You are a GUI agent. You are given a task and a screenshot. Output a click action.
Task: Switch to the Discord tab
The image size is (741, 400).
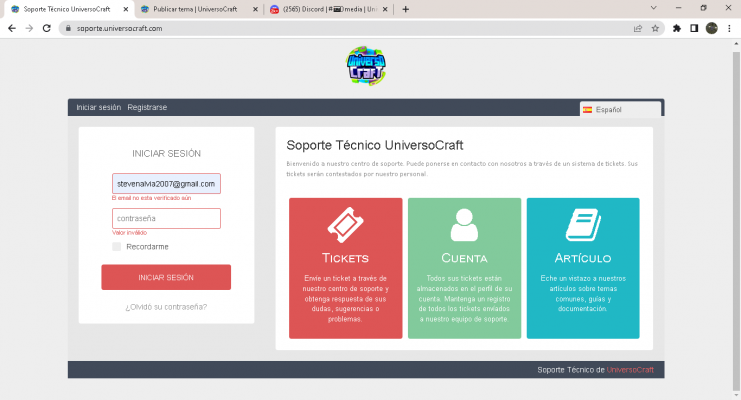(x=328, y=9)
